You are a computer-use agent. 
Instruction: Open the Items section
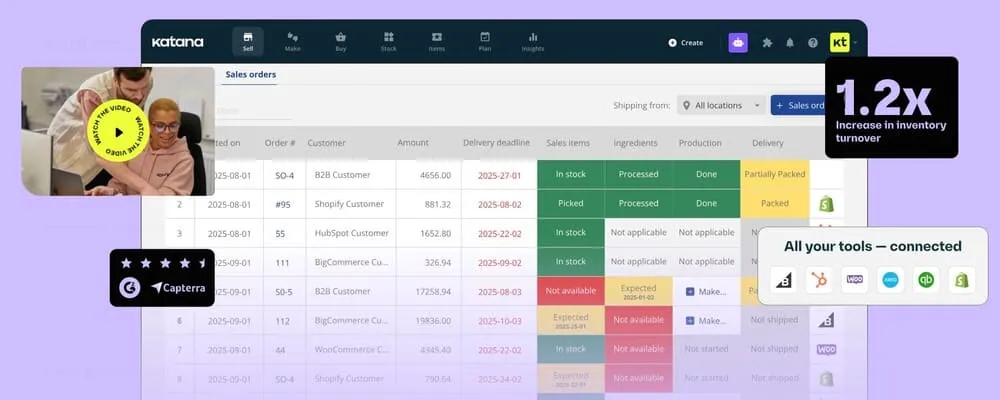436,41
